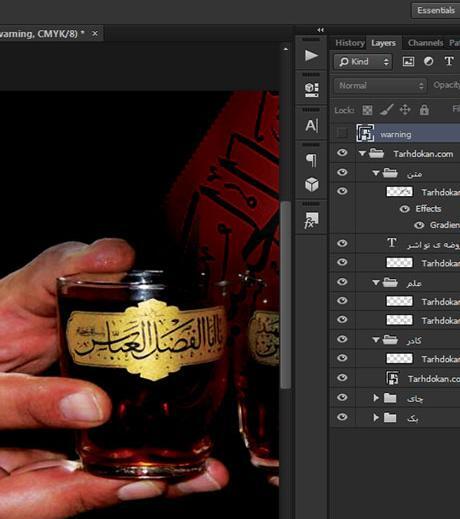Collapse the Tarhdokan.com group
This screenshot has width=460, height=519.
pyautogui.click(x=362, y=153)
